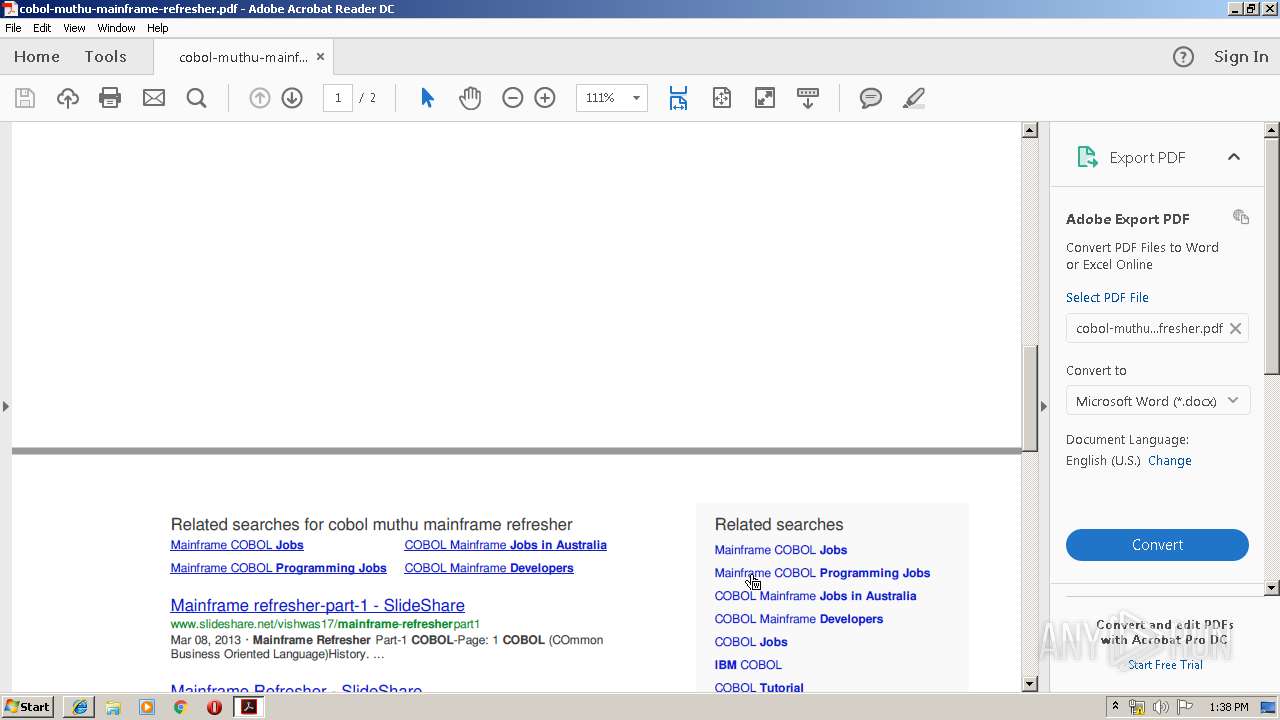
Task: Click Select PDF File link
Action: click(1107, 297)
